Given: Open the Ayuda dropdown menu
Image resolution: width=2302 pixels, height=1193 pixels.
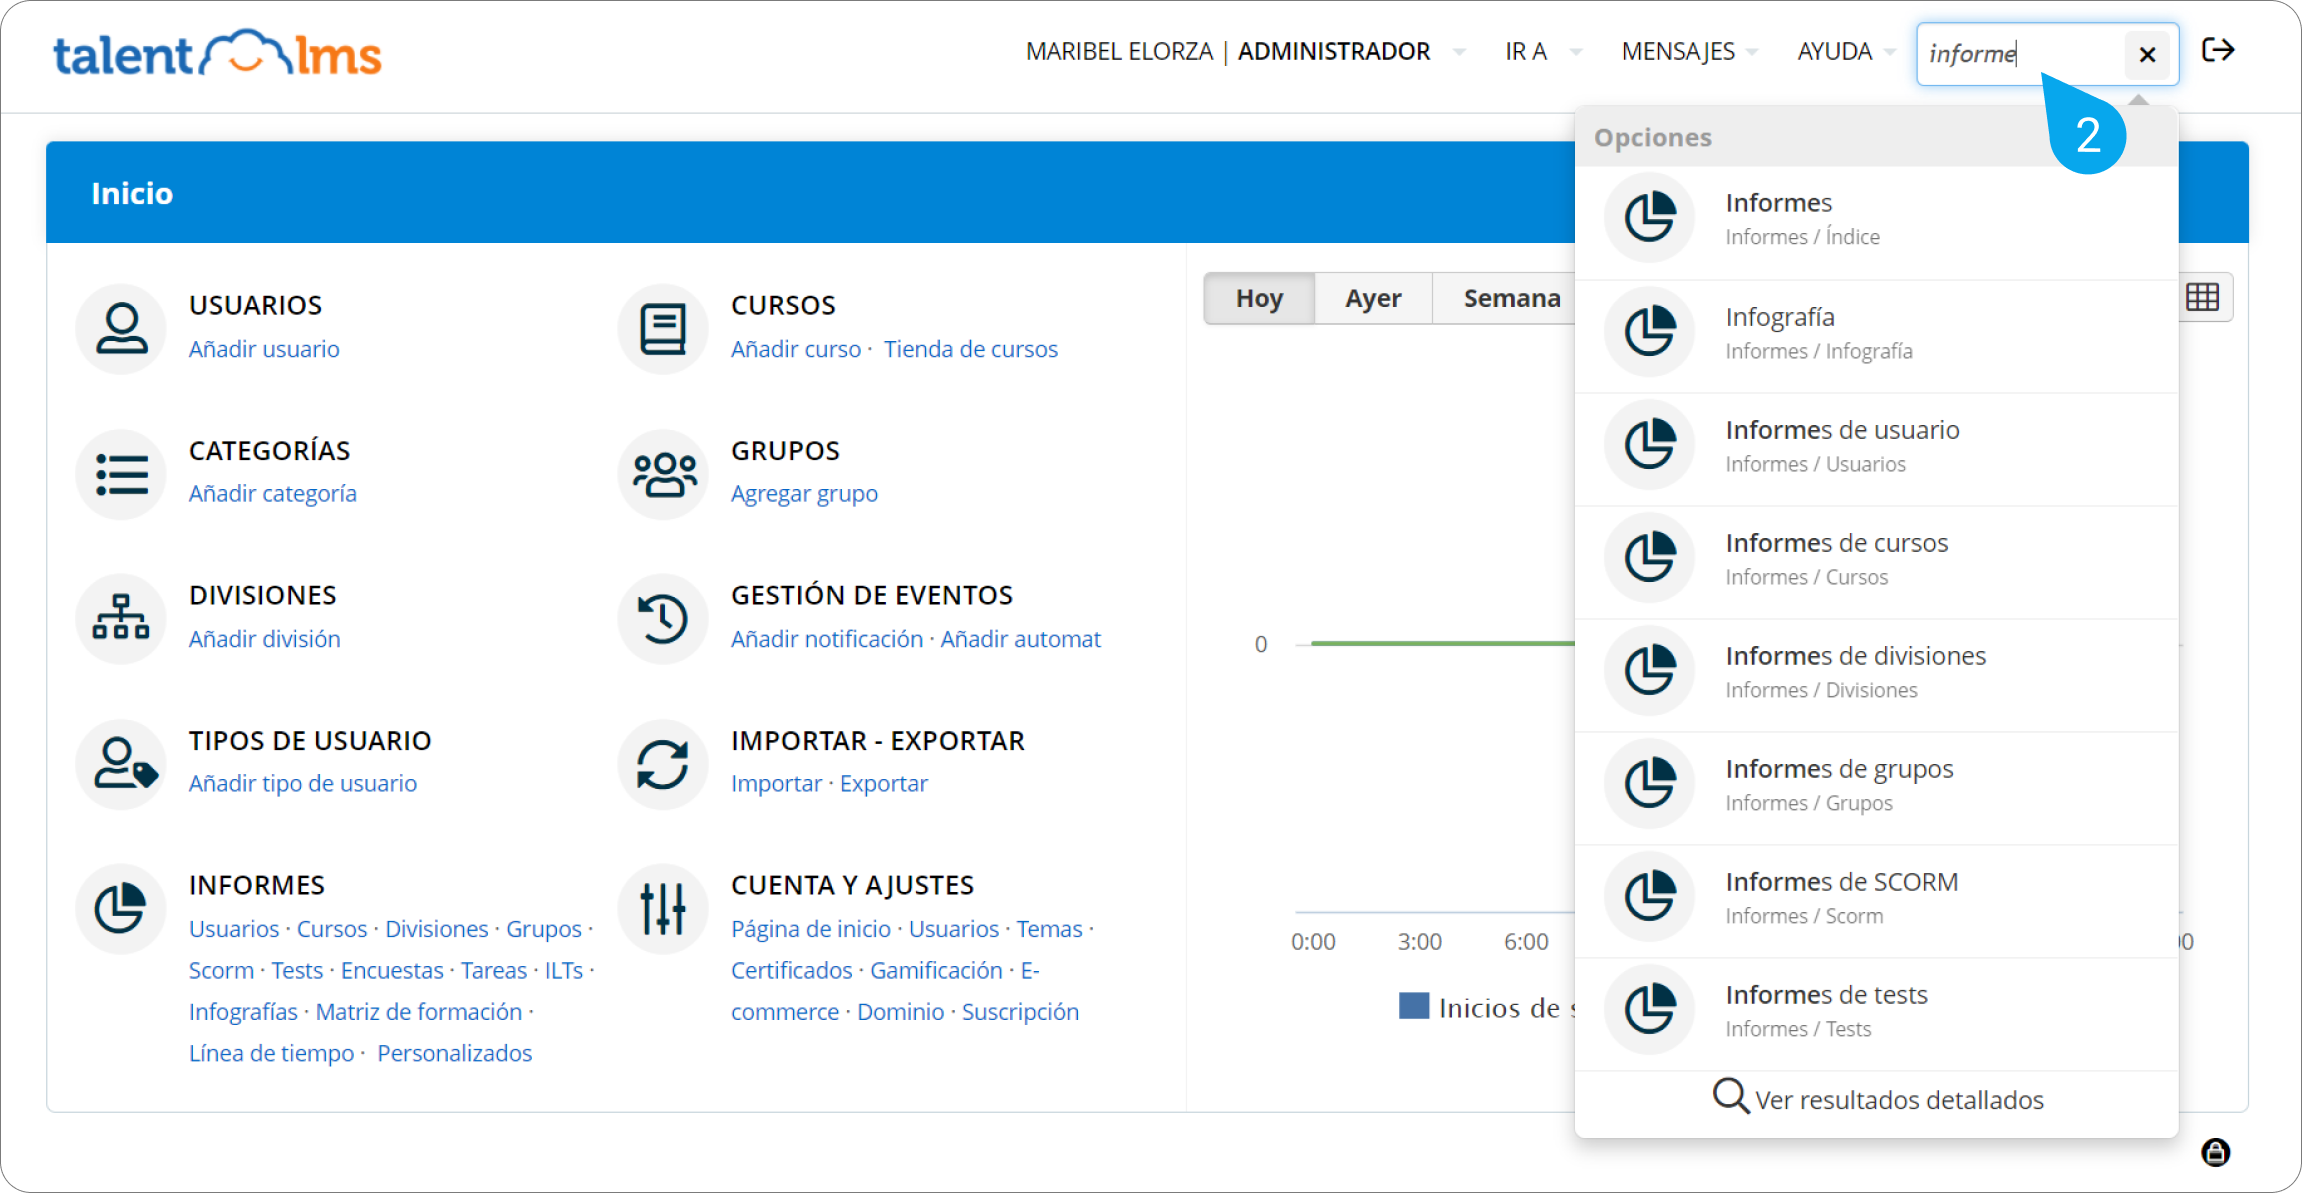Looking at the screenshot, I should point(1845,51).
